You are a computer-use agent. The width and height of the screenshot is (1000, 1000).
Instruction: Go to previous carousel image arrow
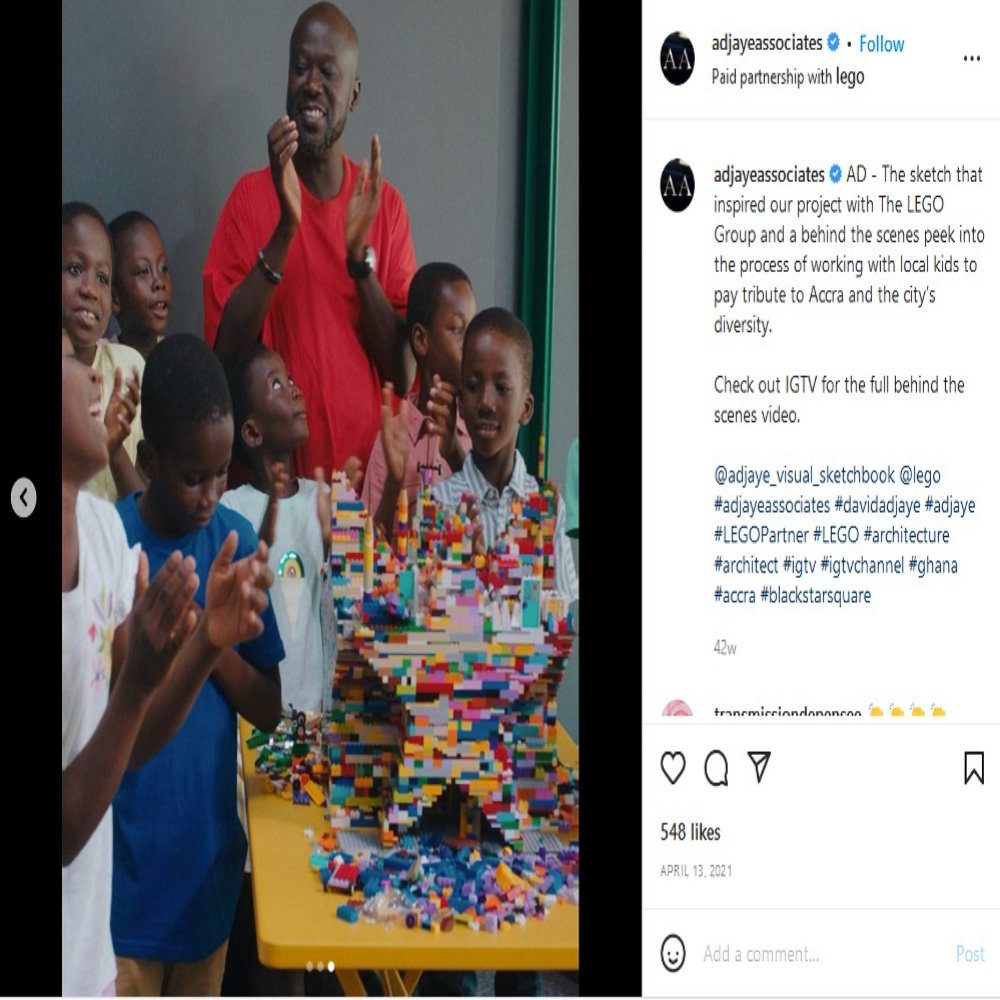[24, 497]
